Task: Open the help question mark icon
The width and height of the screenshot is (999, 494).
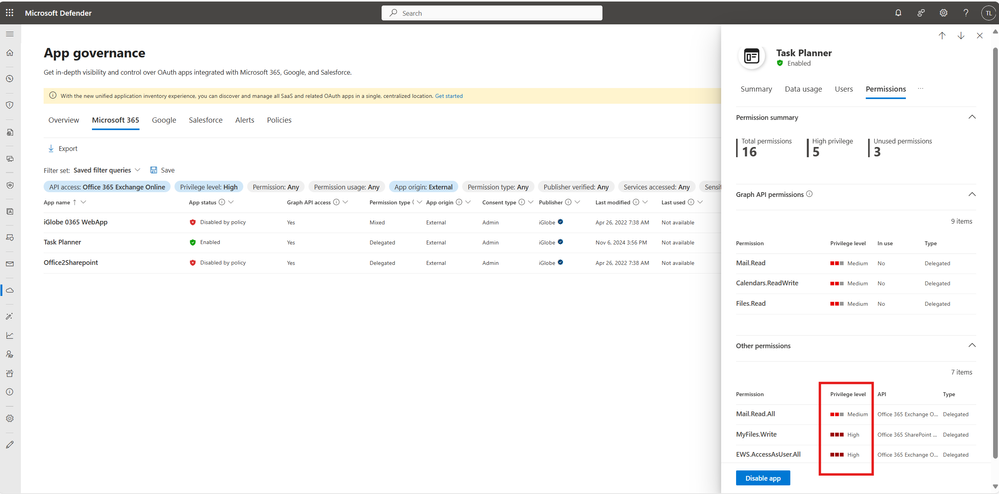Action: pyautogui.click(x=966, y=13)
